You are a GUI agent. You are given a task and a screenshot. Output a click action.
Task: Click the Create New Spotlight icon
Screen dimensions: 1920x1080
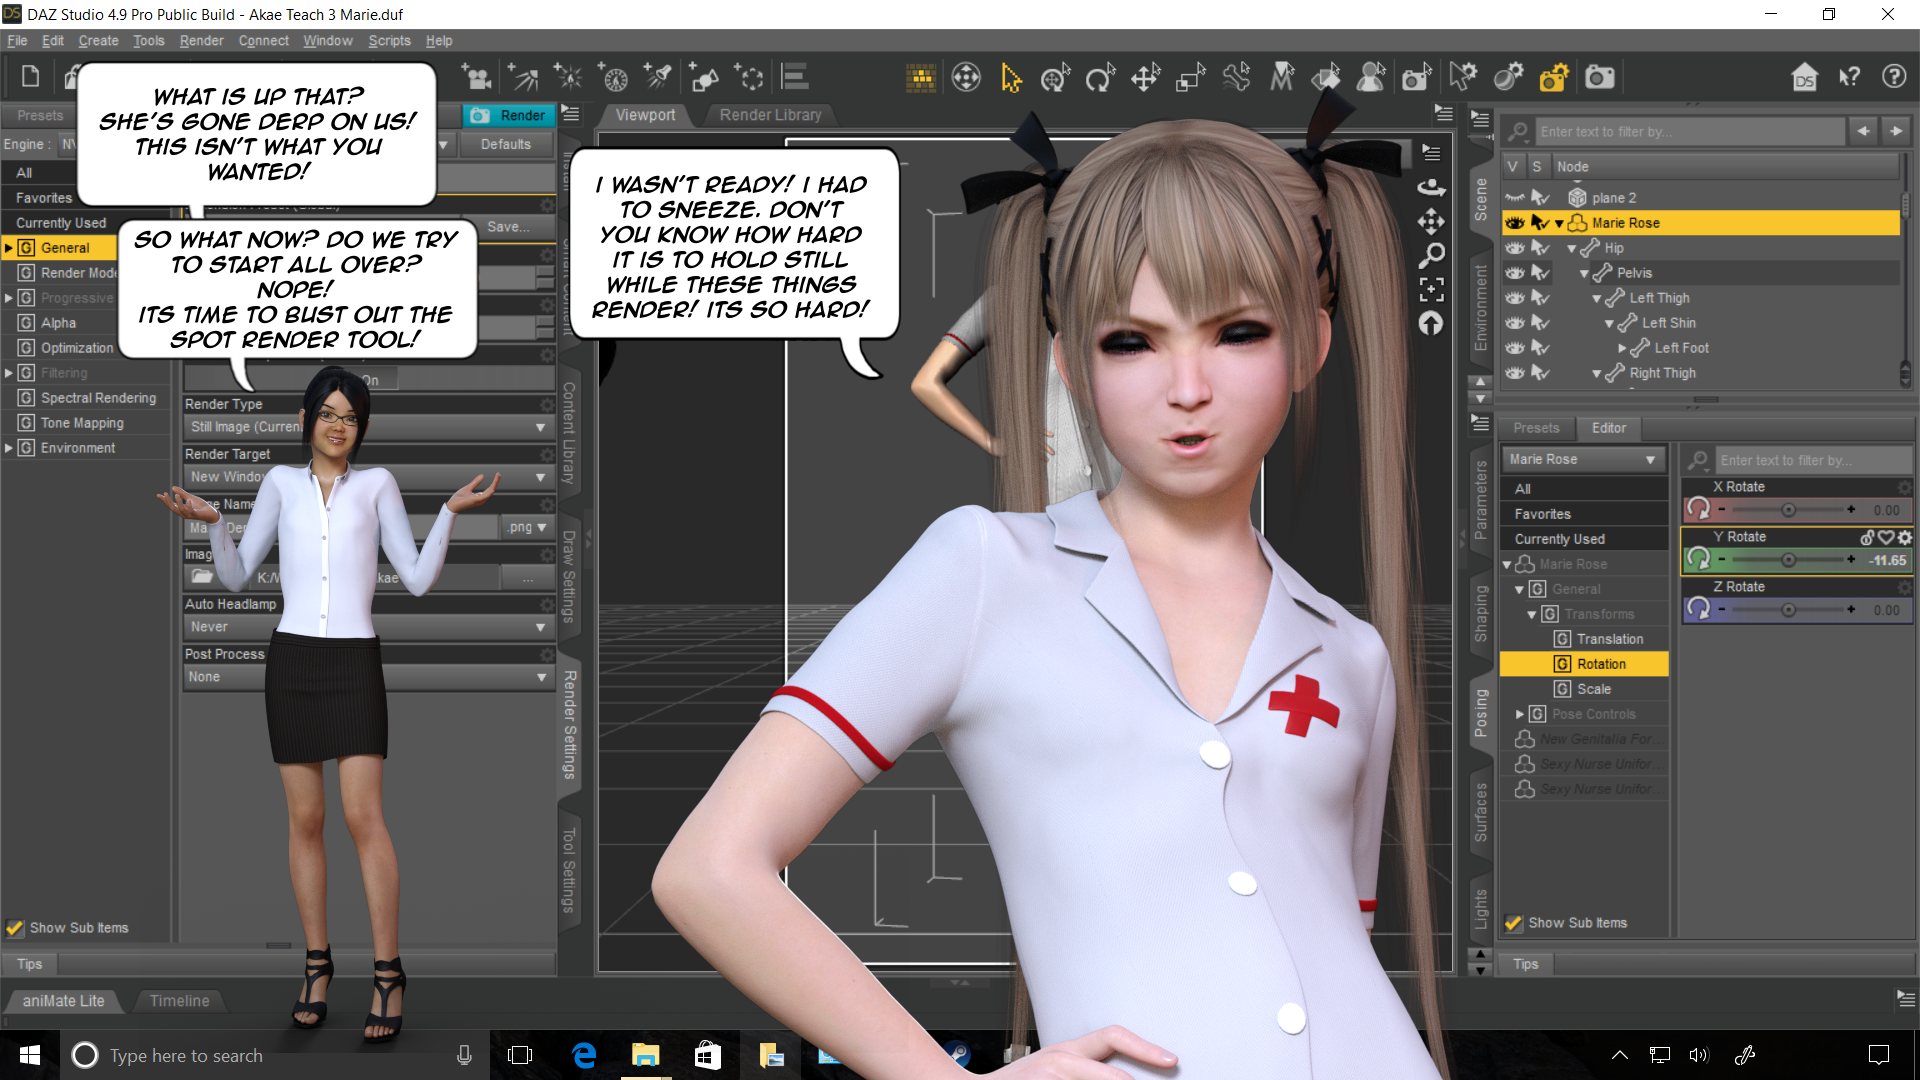point(658,77)
